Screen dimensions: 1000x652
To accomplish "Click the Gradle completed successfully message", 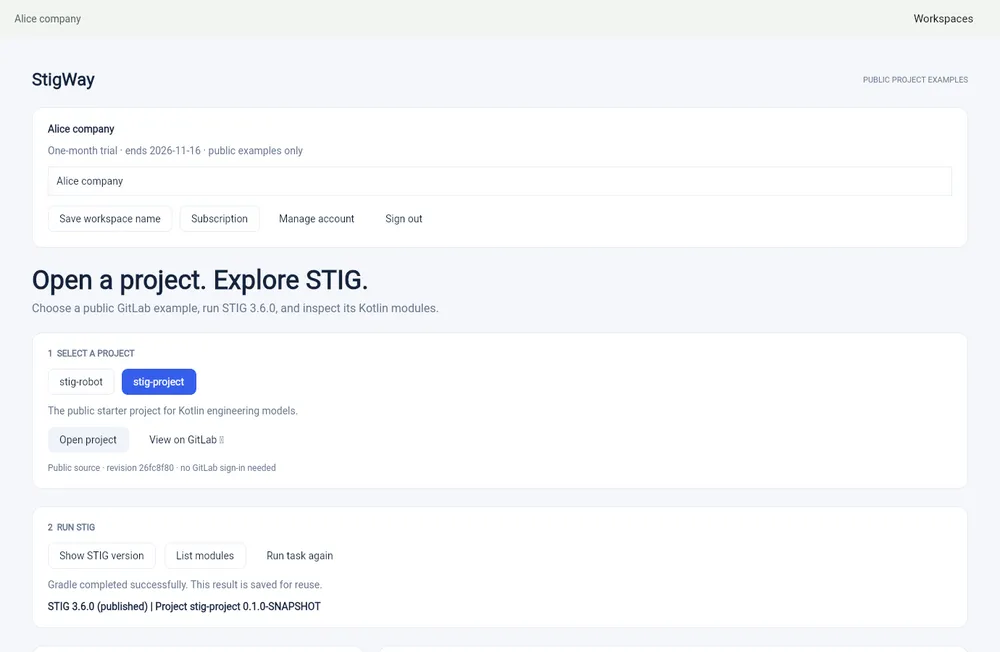I will click(185, 584).
